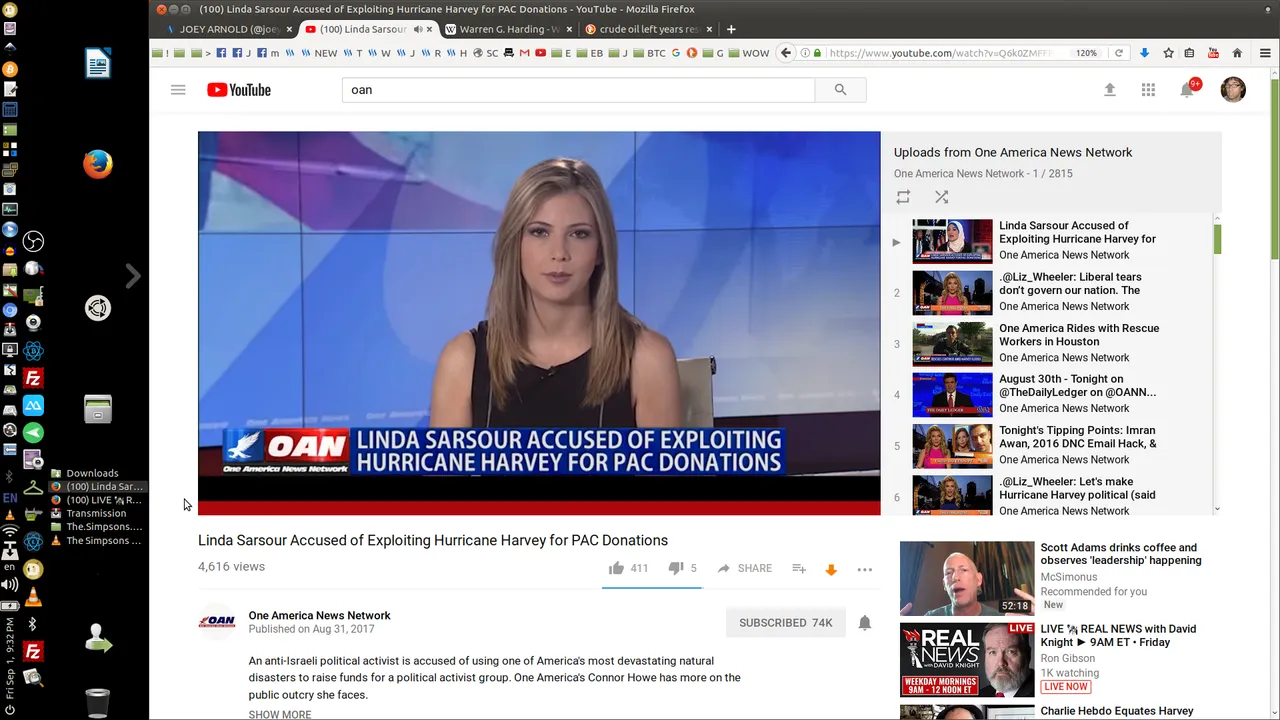Viewport: 1280px width, 720px height.
Task: Open Scott Adams drinks coffee recommended video
Action: tap(1121, 554)
